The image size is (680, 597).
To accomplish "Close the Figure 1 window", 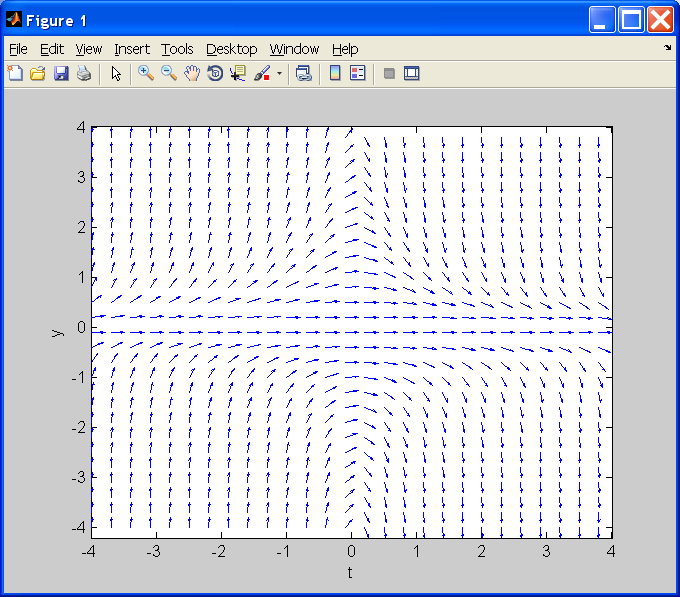I will point(660,20).
